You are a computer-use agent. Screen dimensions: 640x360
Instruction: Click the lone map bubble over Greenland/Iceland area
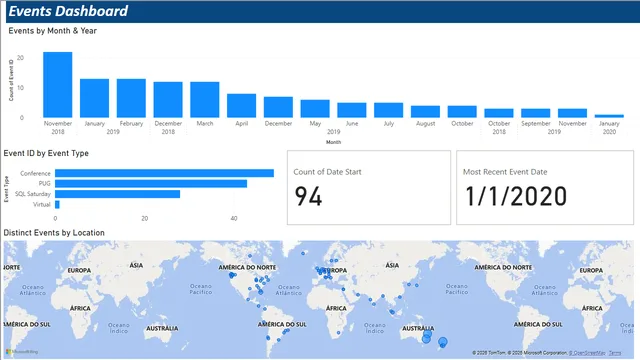[303, 253]
